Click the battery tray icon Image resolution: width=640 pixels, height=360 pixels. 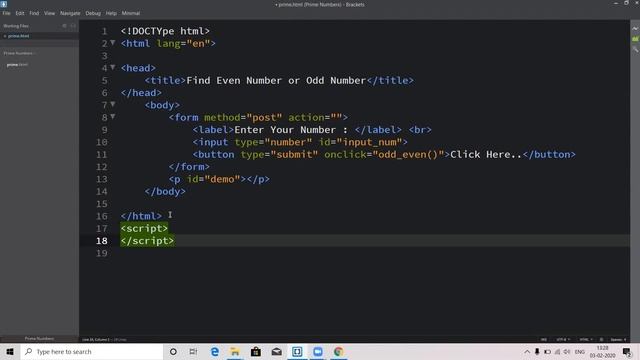[x=547, y=351]
